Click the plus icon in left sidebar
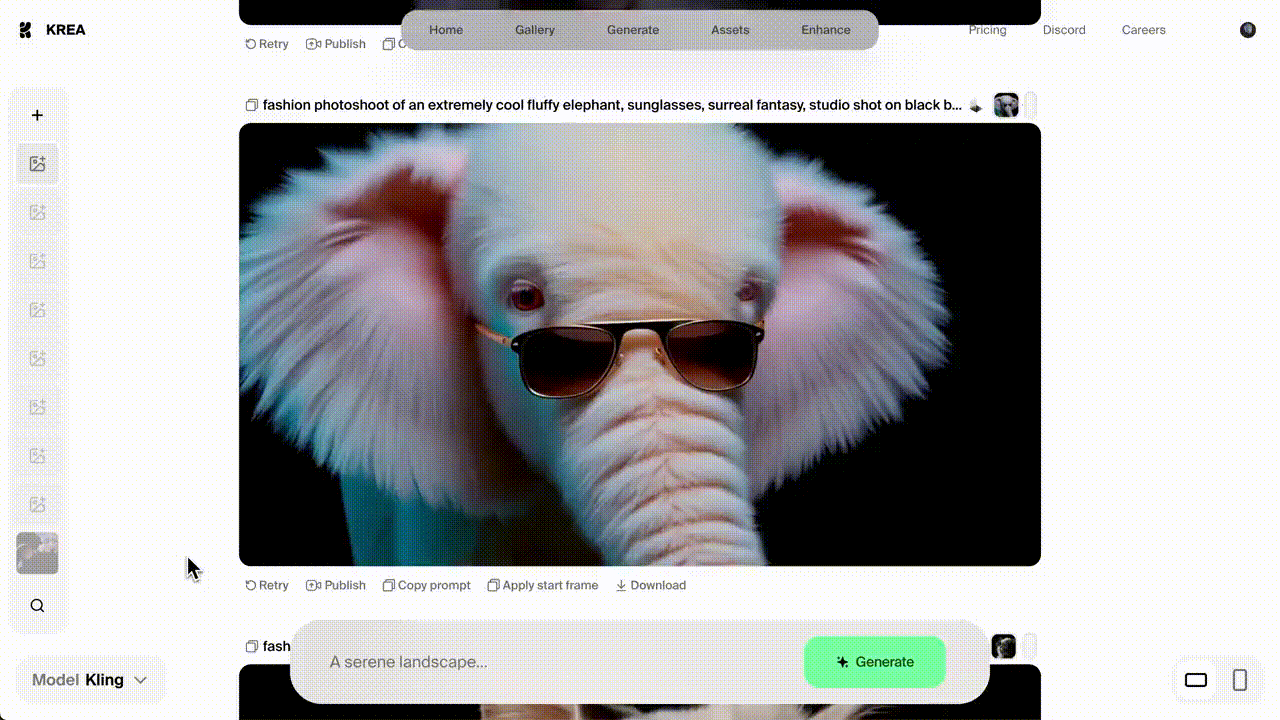Viewport: 1280px width, 720px height. (37, 115)
